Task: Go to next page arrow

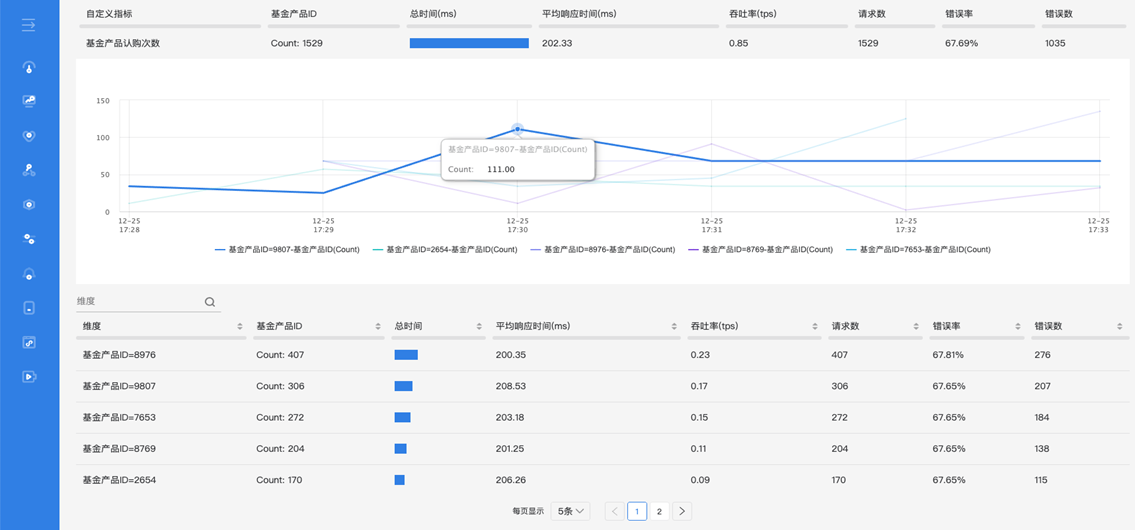Action: tap(682, 511)
